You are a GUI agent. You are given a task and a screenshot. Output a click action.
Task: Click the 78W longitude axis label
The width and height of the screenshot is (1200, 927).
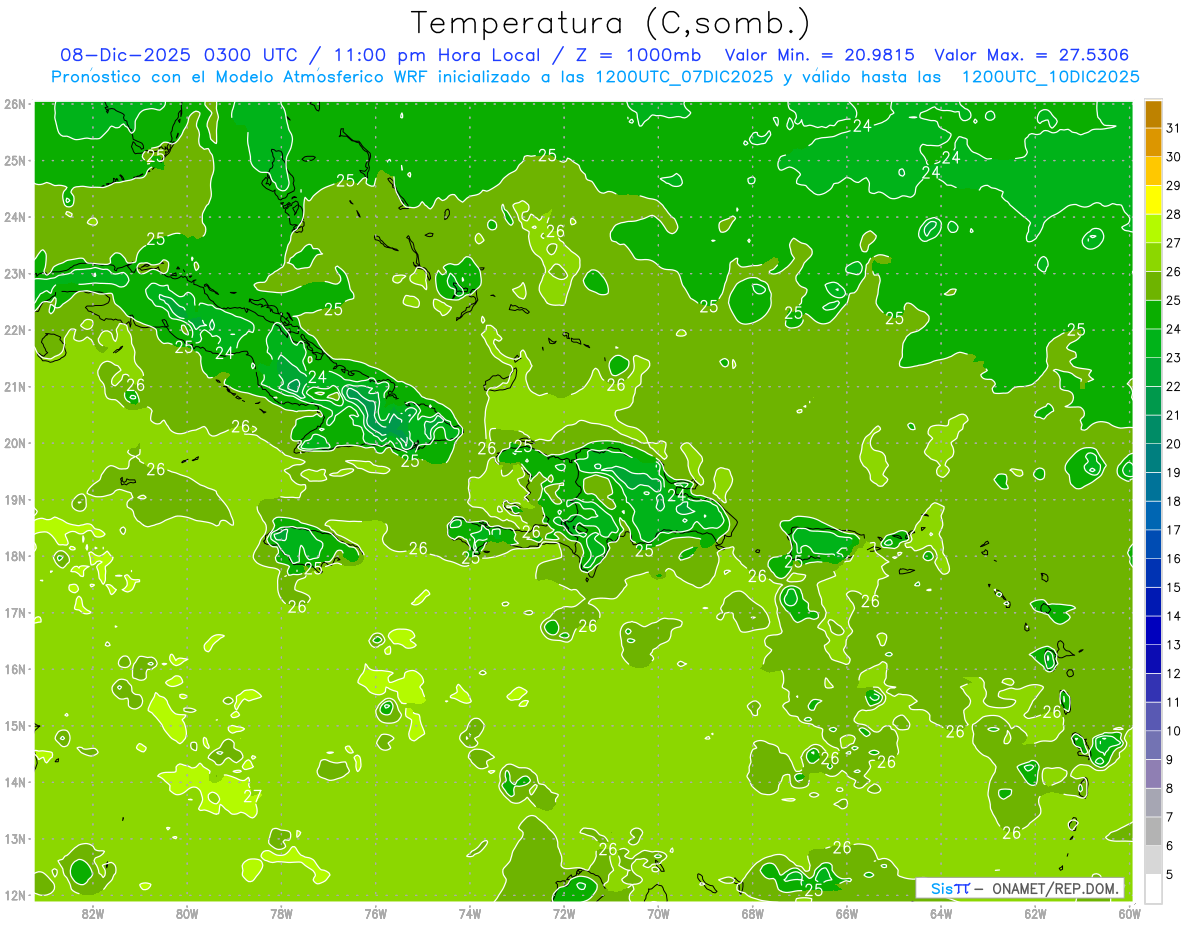[x=281, y=912]
